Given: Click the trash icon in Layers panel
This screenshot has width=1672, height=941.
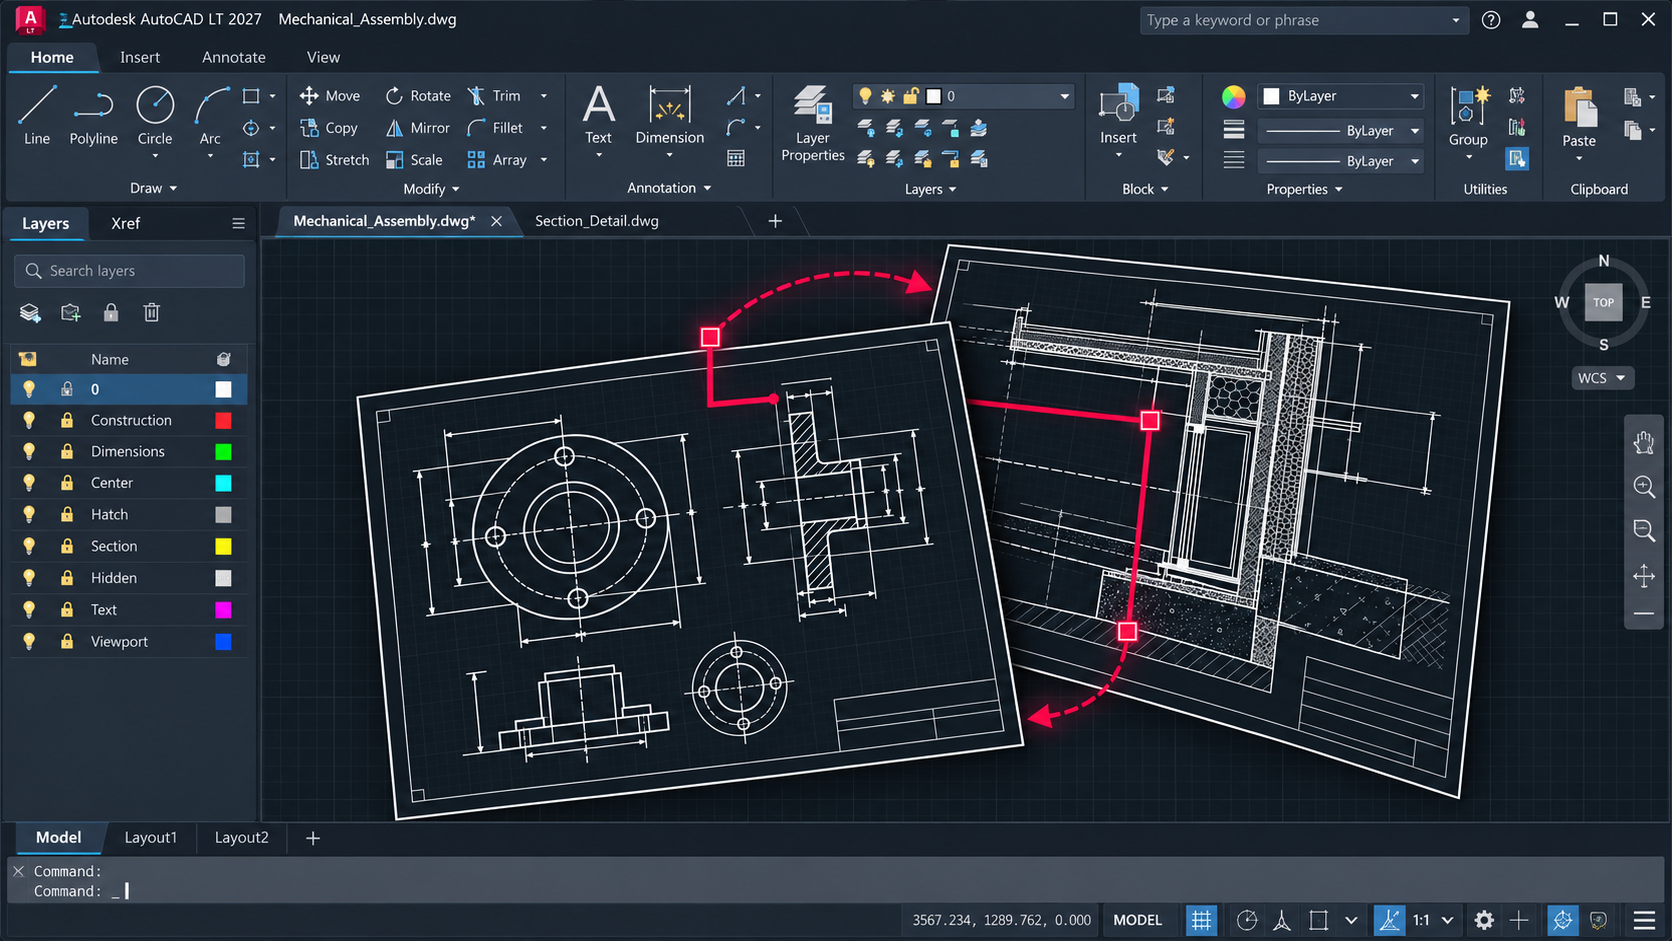Looking at the screenshot, I should (x=152, y=313).
